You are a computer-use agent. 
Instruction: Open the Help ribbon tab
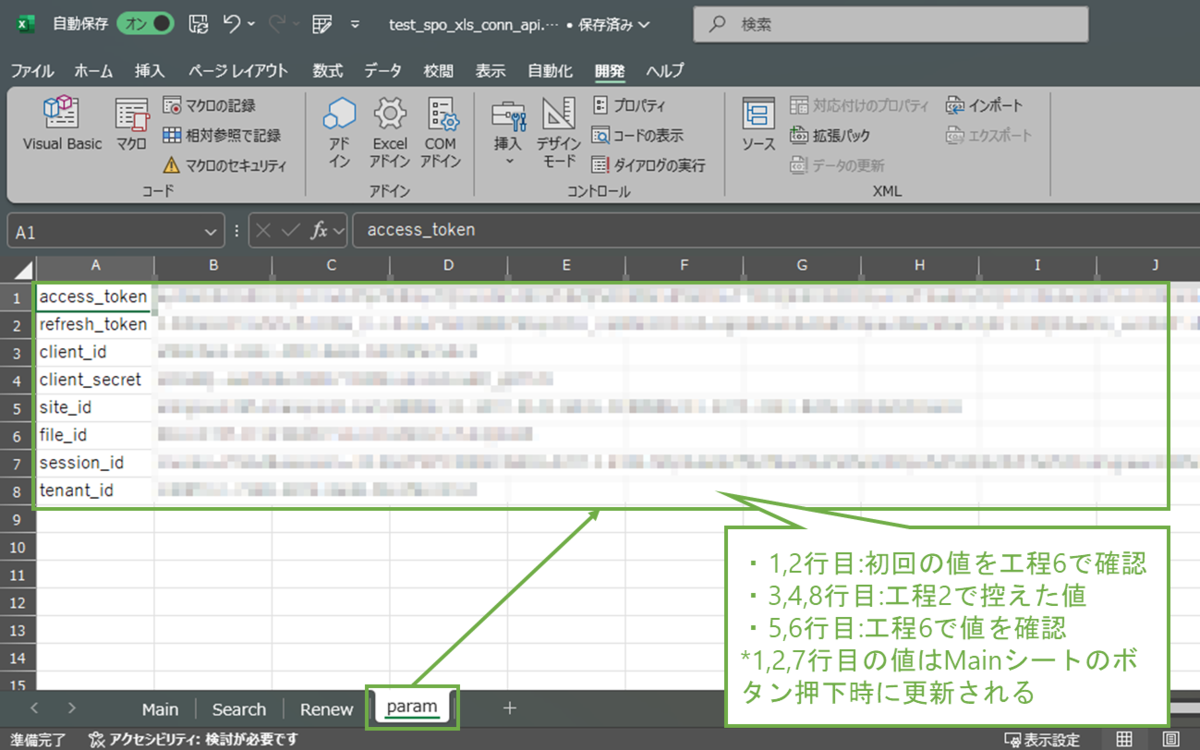(665, 71)
